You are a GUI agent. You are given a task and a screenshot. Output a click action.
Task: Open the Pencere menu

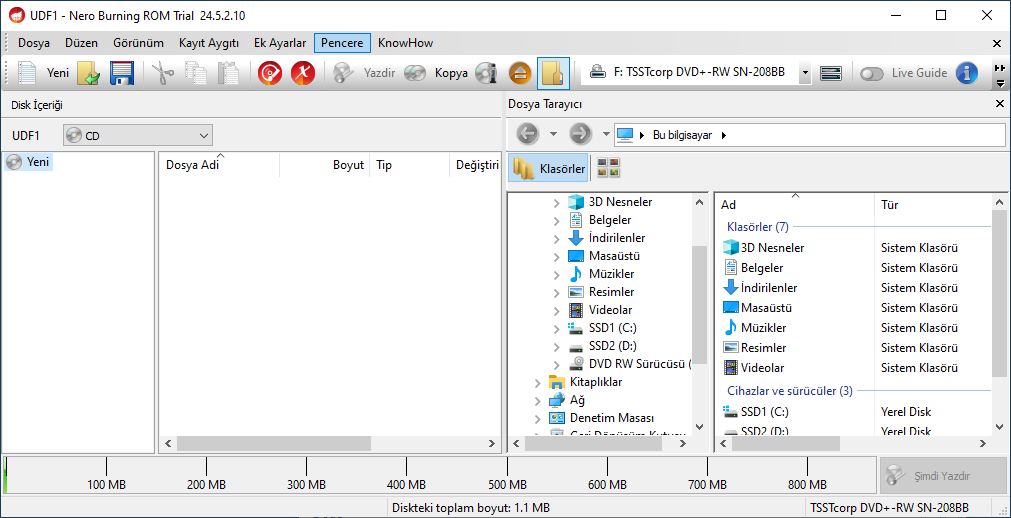tap(342, 43)
